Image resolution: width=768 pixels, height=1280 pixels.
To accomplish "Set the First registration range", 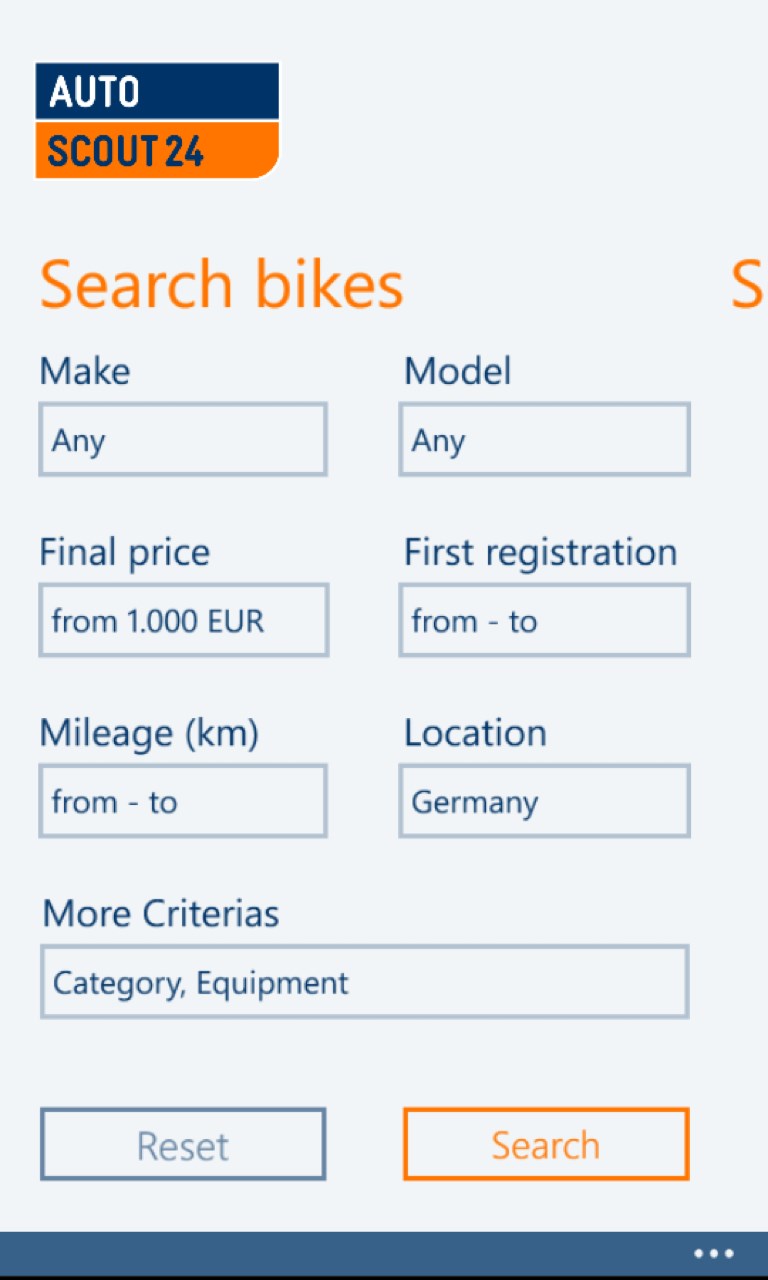I will [544, 621].
